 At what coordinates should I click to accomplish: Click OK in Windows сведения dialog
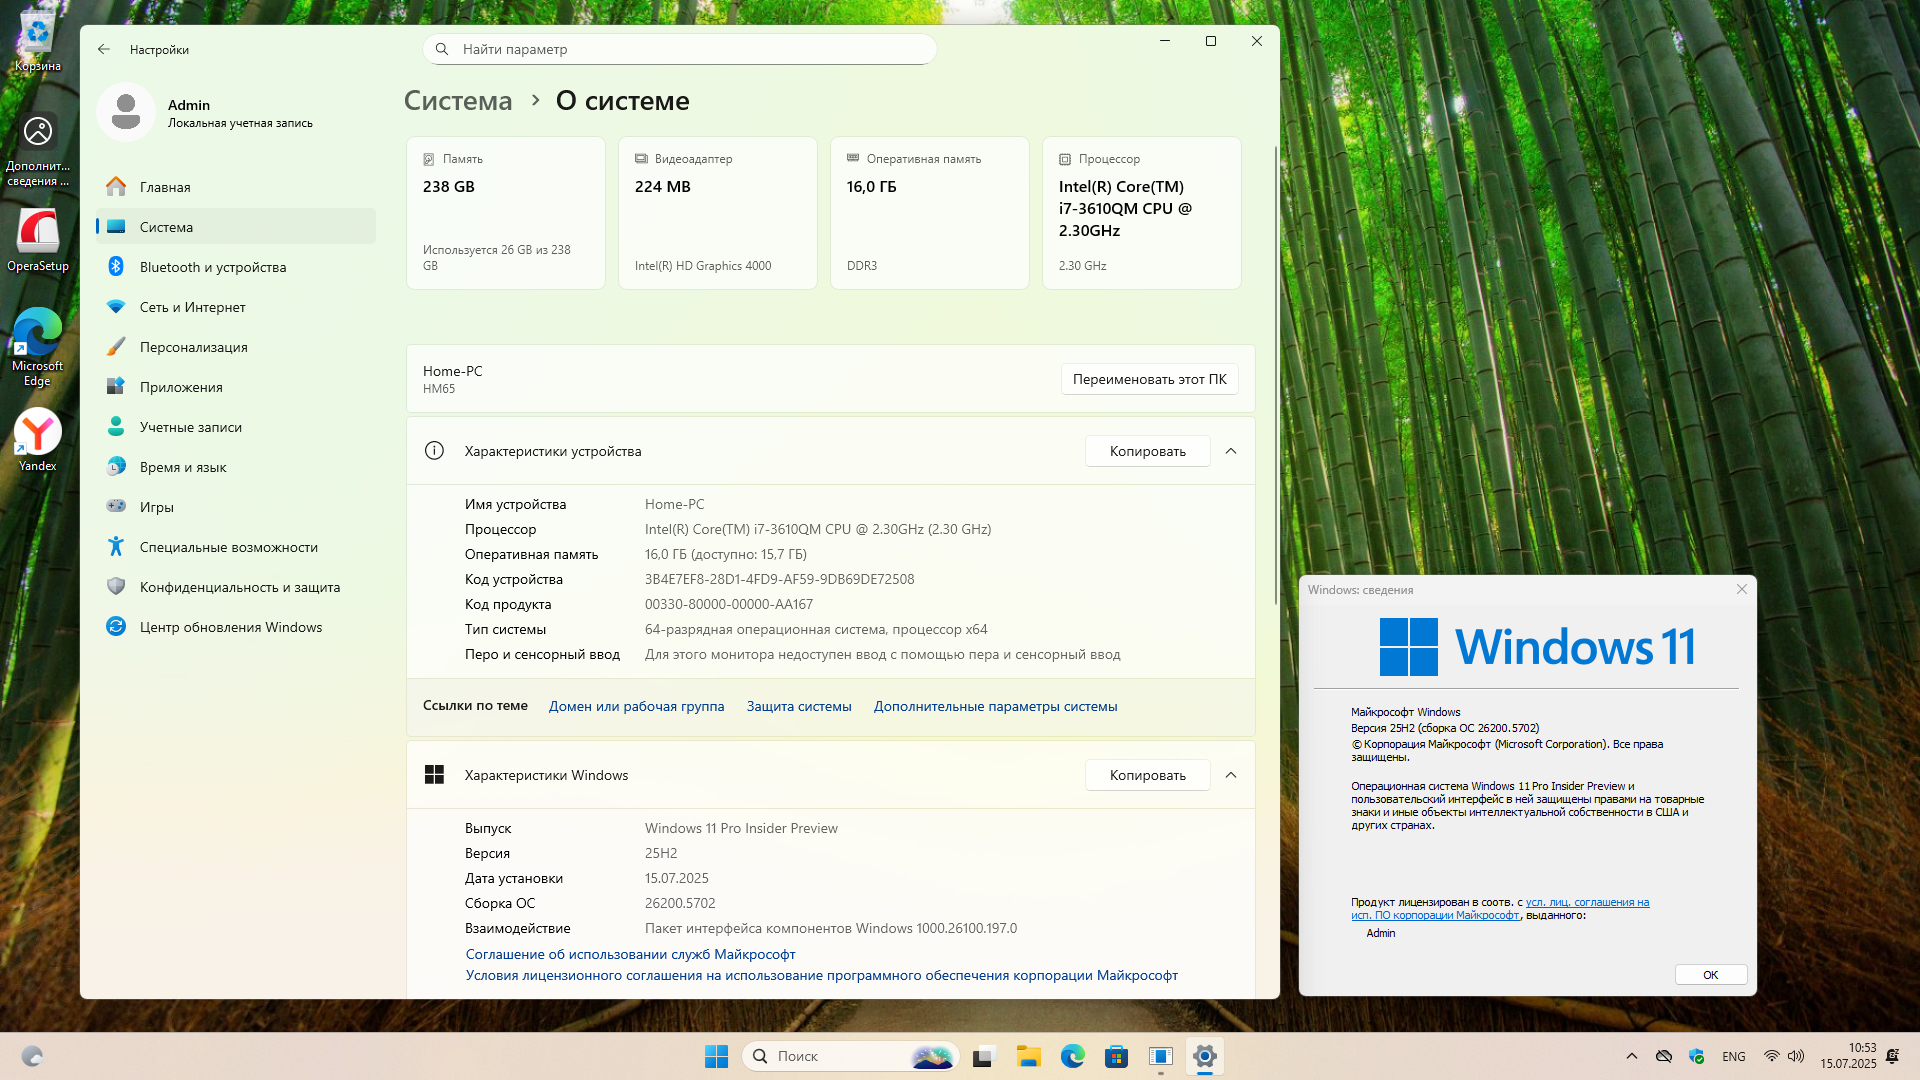(x=1710, y=975)
